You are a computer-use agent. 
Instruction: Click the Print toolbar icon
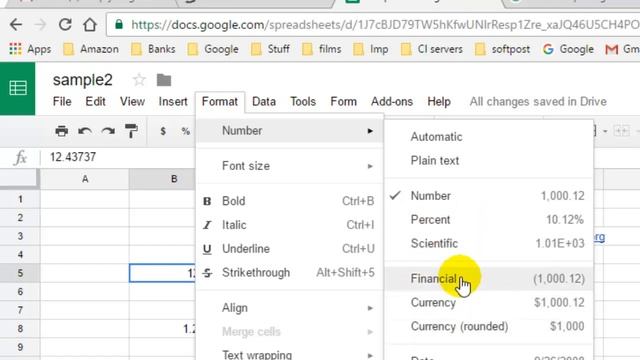(x=62, y=131)
